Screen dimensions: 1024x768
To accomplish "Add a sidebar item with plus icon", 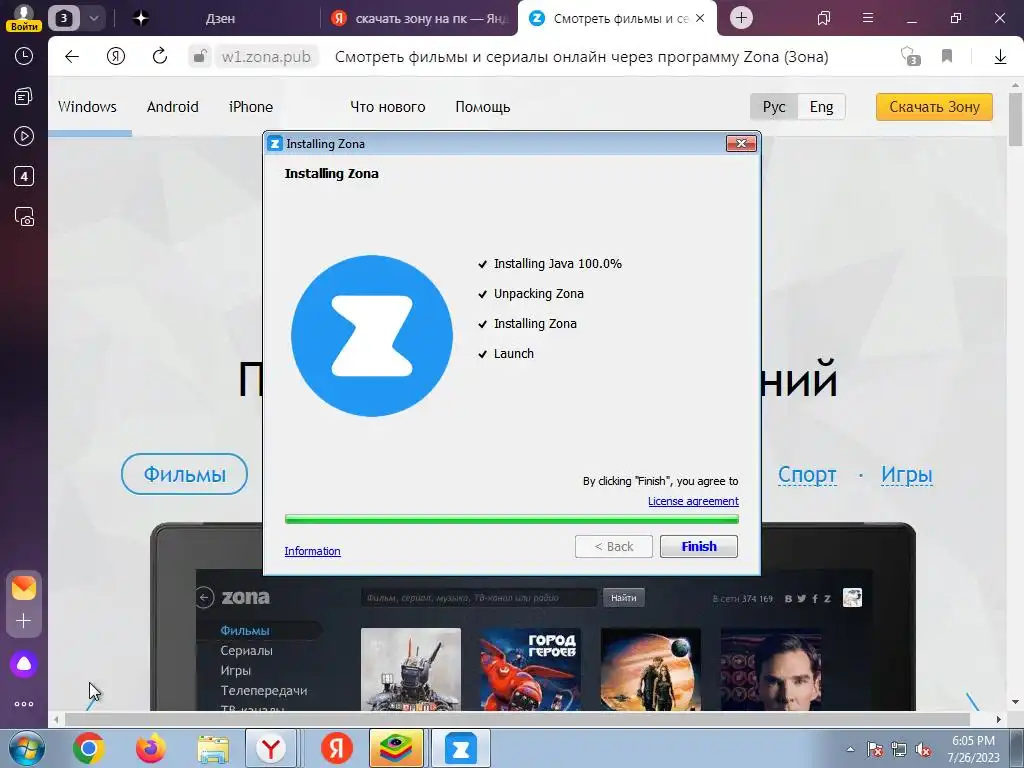I will (24, 620).
